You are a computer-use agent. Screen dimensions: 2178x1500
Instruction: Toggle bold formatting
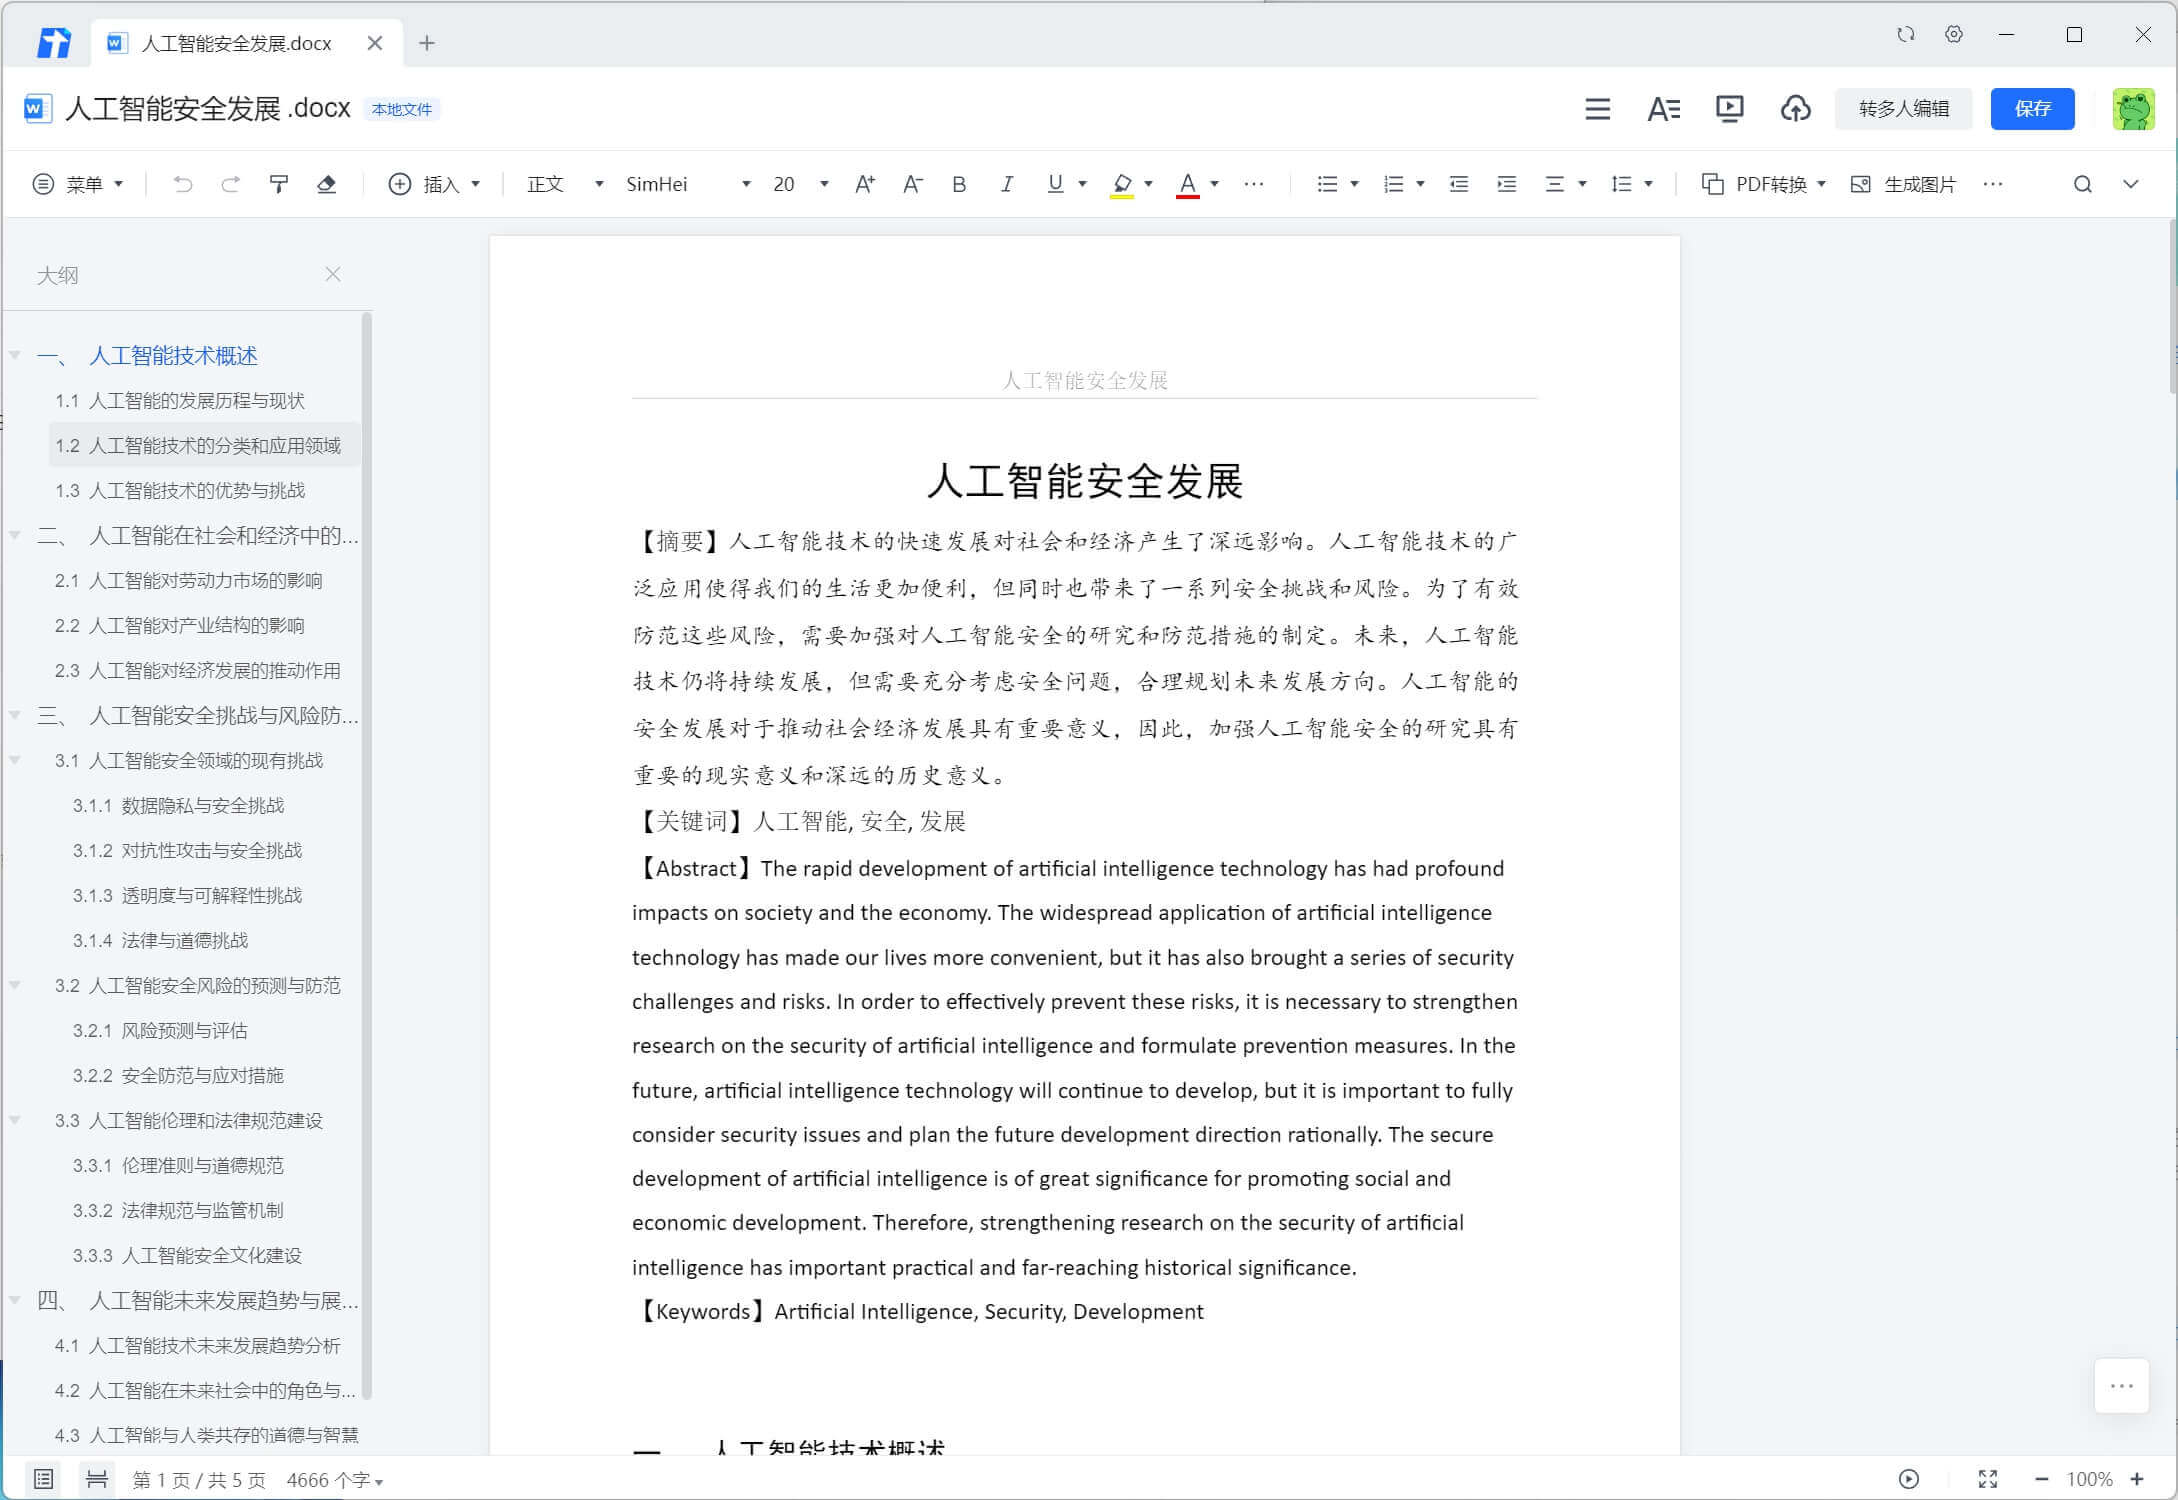[x=958, y=184]
